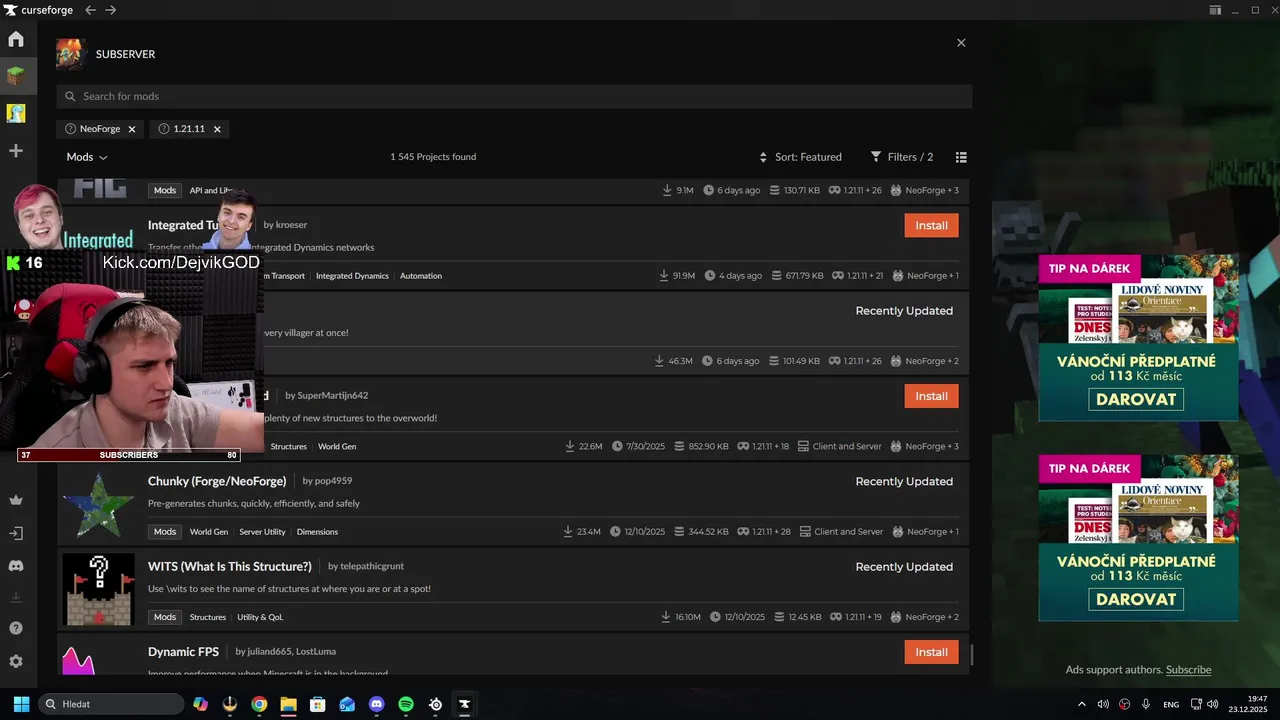The width and height of the screenshot is (1280, 720).
Task: Open the CurseForge Home sidebar icon
Action: 16,40
